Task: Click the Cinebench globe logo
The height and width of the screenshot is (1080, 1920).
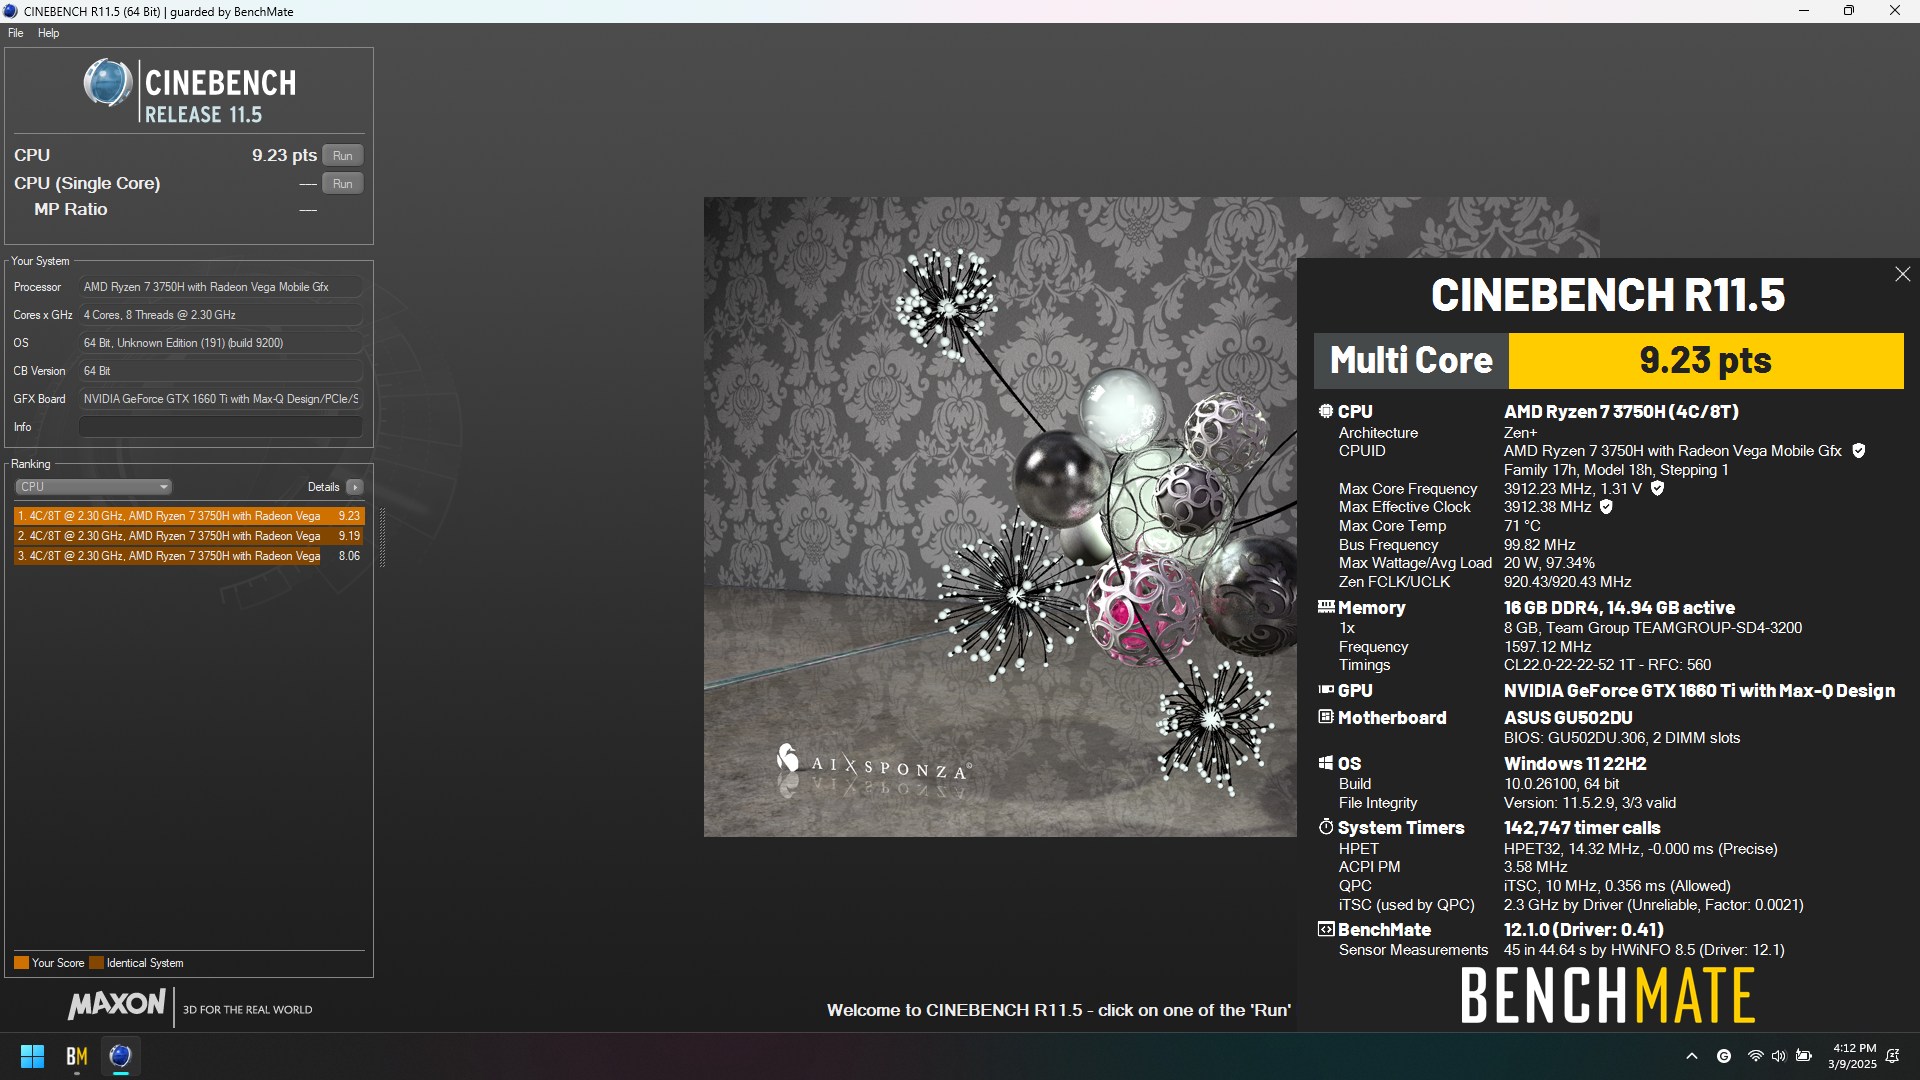Action: [108, 84]
